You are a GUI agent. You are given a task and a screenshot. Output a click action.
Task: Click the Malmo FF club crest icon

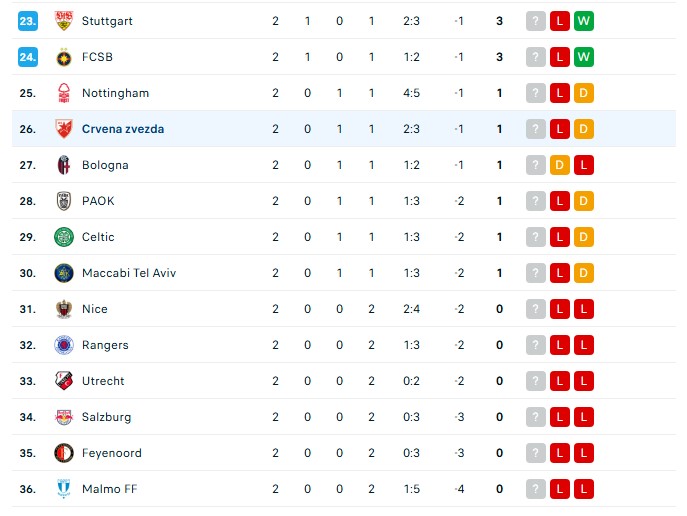pos(64,489)
